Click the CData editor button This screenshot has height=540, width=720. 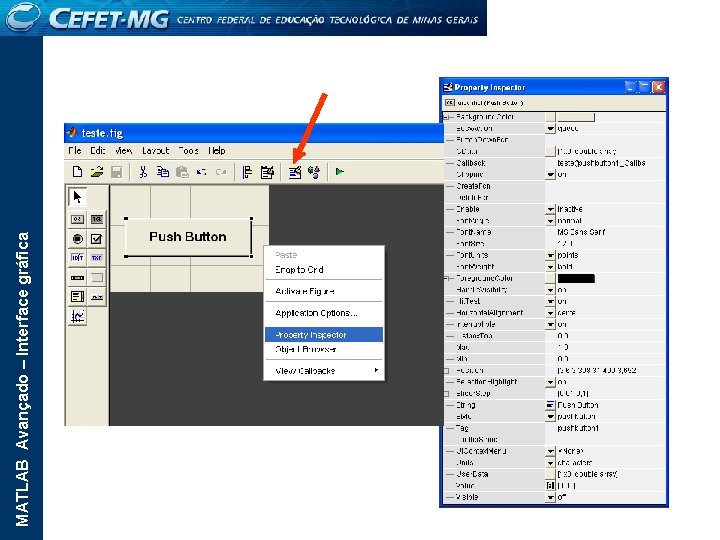click(x=550, y=152)
